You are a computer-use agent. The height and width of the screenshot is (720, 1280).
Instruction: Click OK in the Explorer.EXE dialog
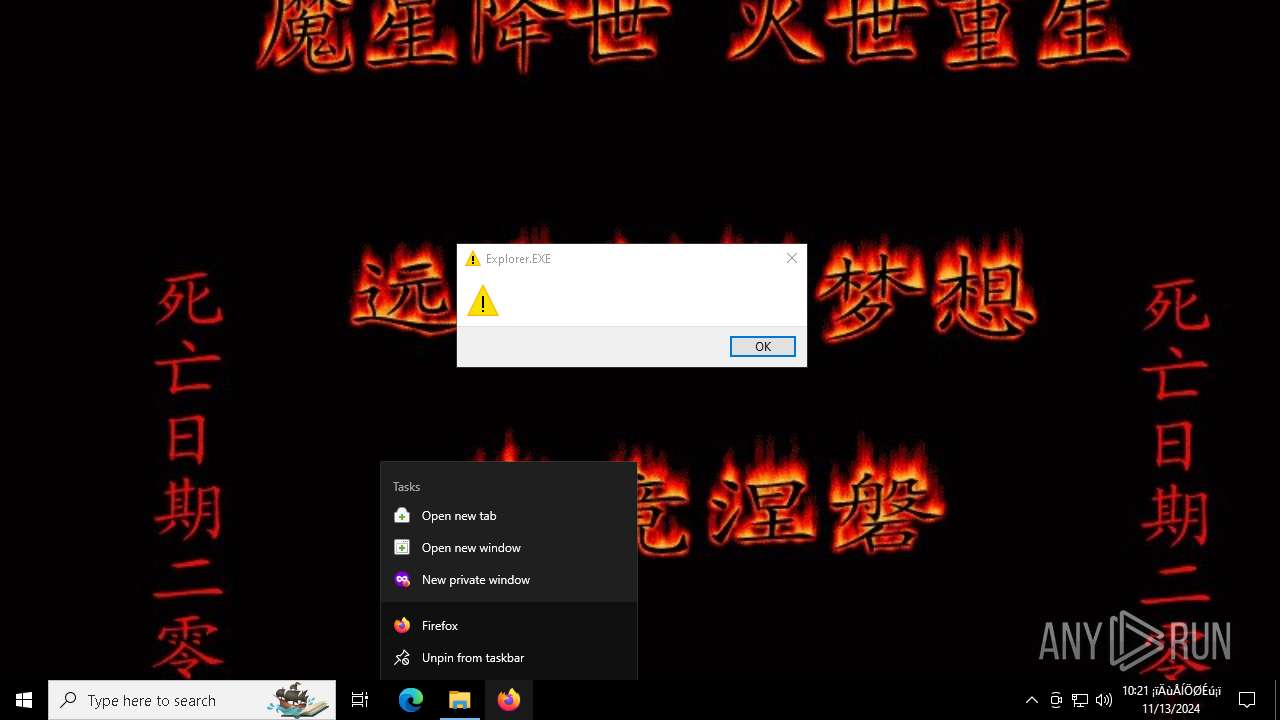(x=762, y=346)
